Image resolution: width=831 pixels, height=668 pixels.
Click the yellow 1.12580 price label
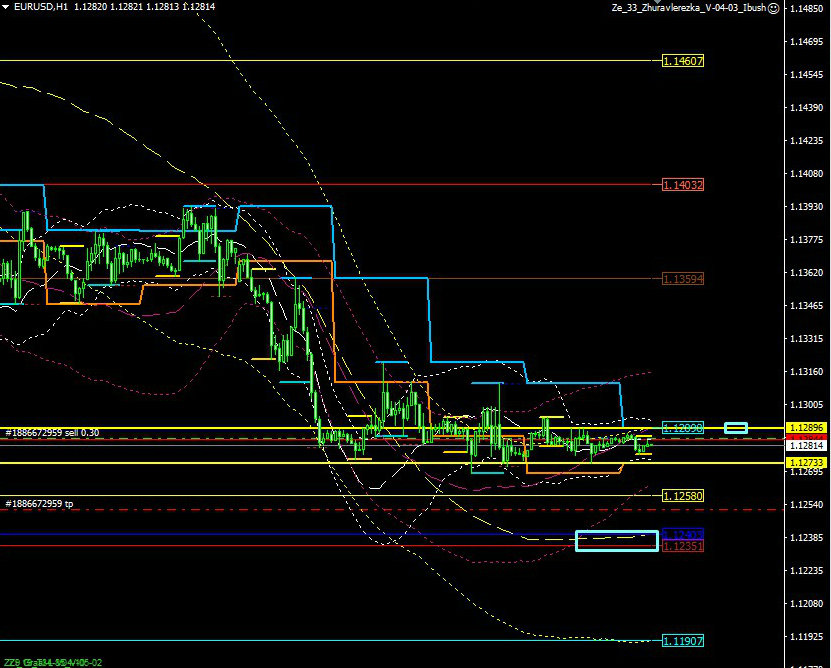(683, 496)
